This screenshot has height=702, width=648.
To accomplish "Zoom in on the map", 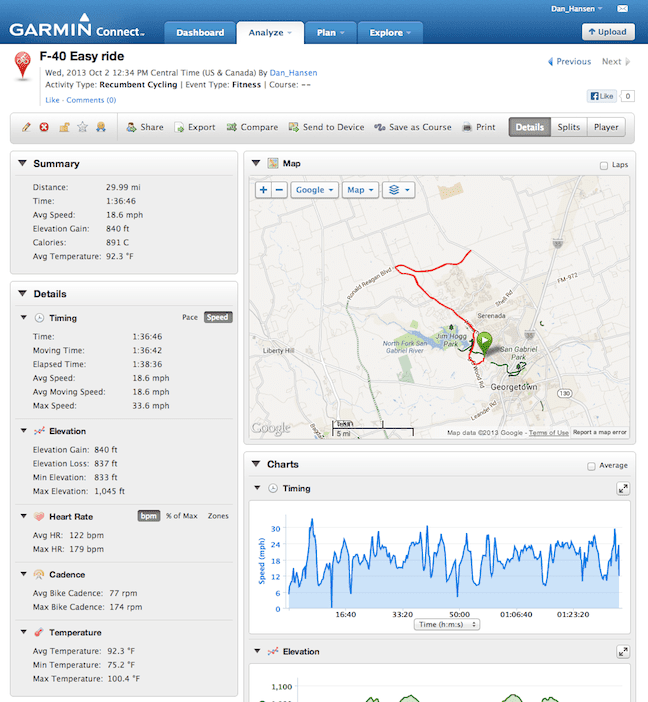I will tap(263, 189).
